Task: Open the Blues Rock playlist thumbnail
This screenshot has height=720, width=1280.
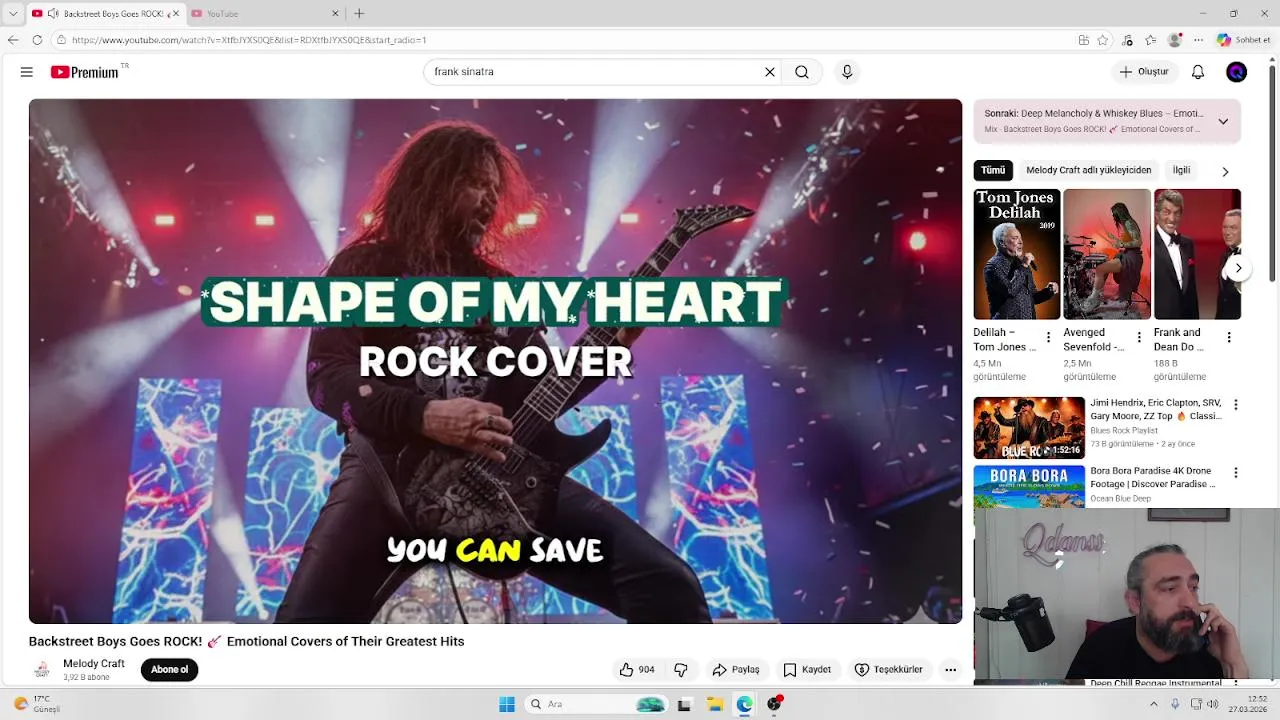Action: (x=1029, y=428)
